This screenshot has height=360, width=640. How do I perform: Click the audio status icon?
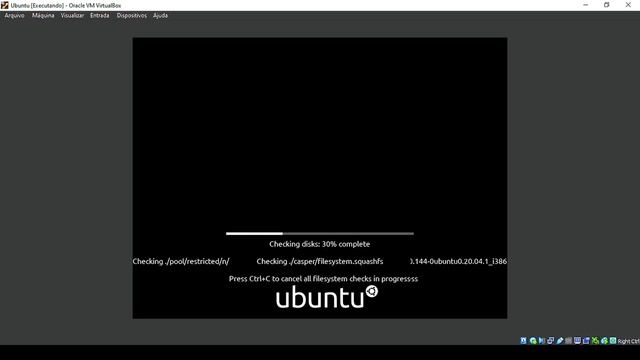tap(542, 340)
